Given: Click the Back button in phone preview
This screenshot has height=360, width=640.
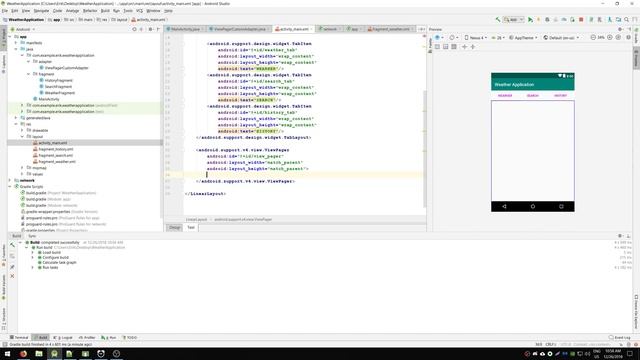Looking at the screenshot, I should [504, 207].
